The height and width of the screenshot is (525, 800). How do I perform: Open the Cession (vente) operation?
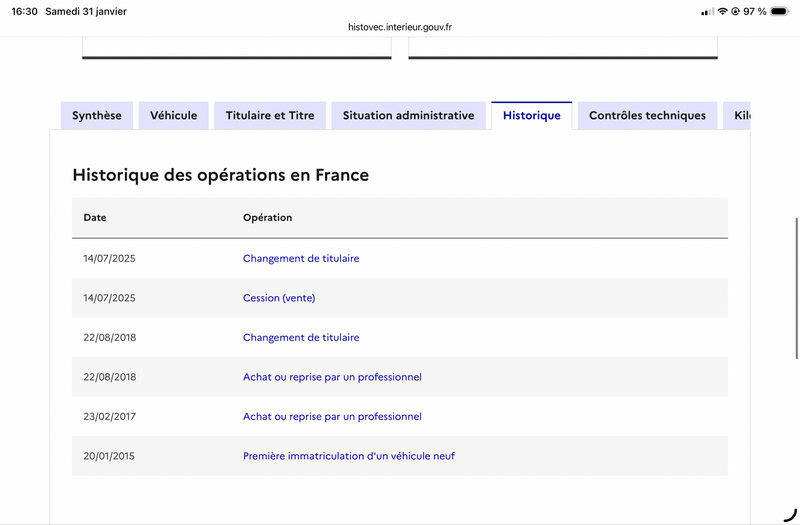[x=279, y=298]
